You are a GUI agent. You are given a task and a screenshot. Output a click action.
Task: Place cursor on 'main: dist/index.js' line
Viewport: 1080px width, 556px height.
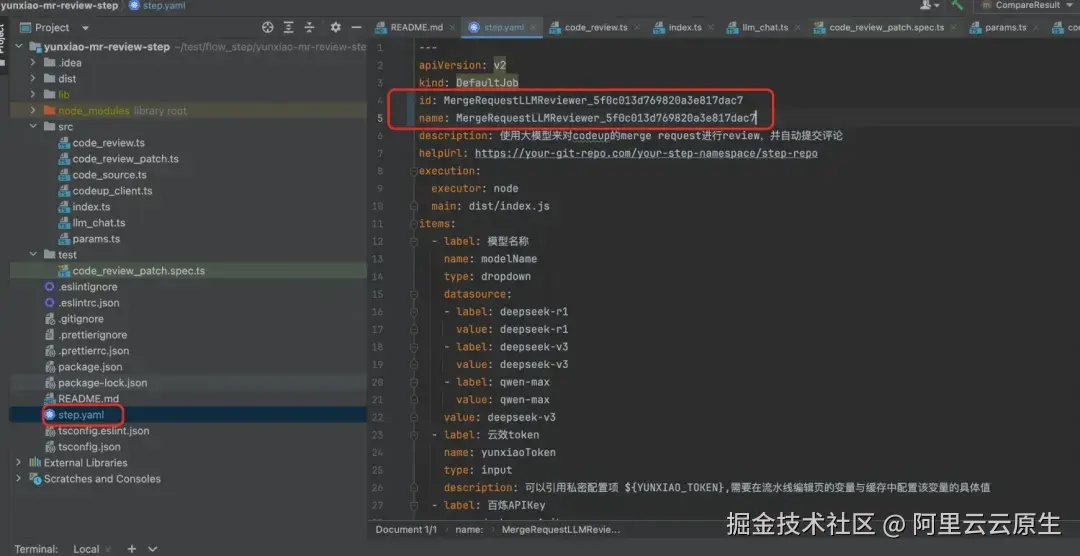[490, 206]
